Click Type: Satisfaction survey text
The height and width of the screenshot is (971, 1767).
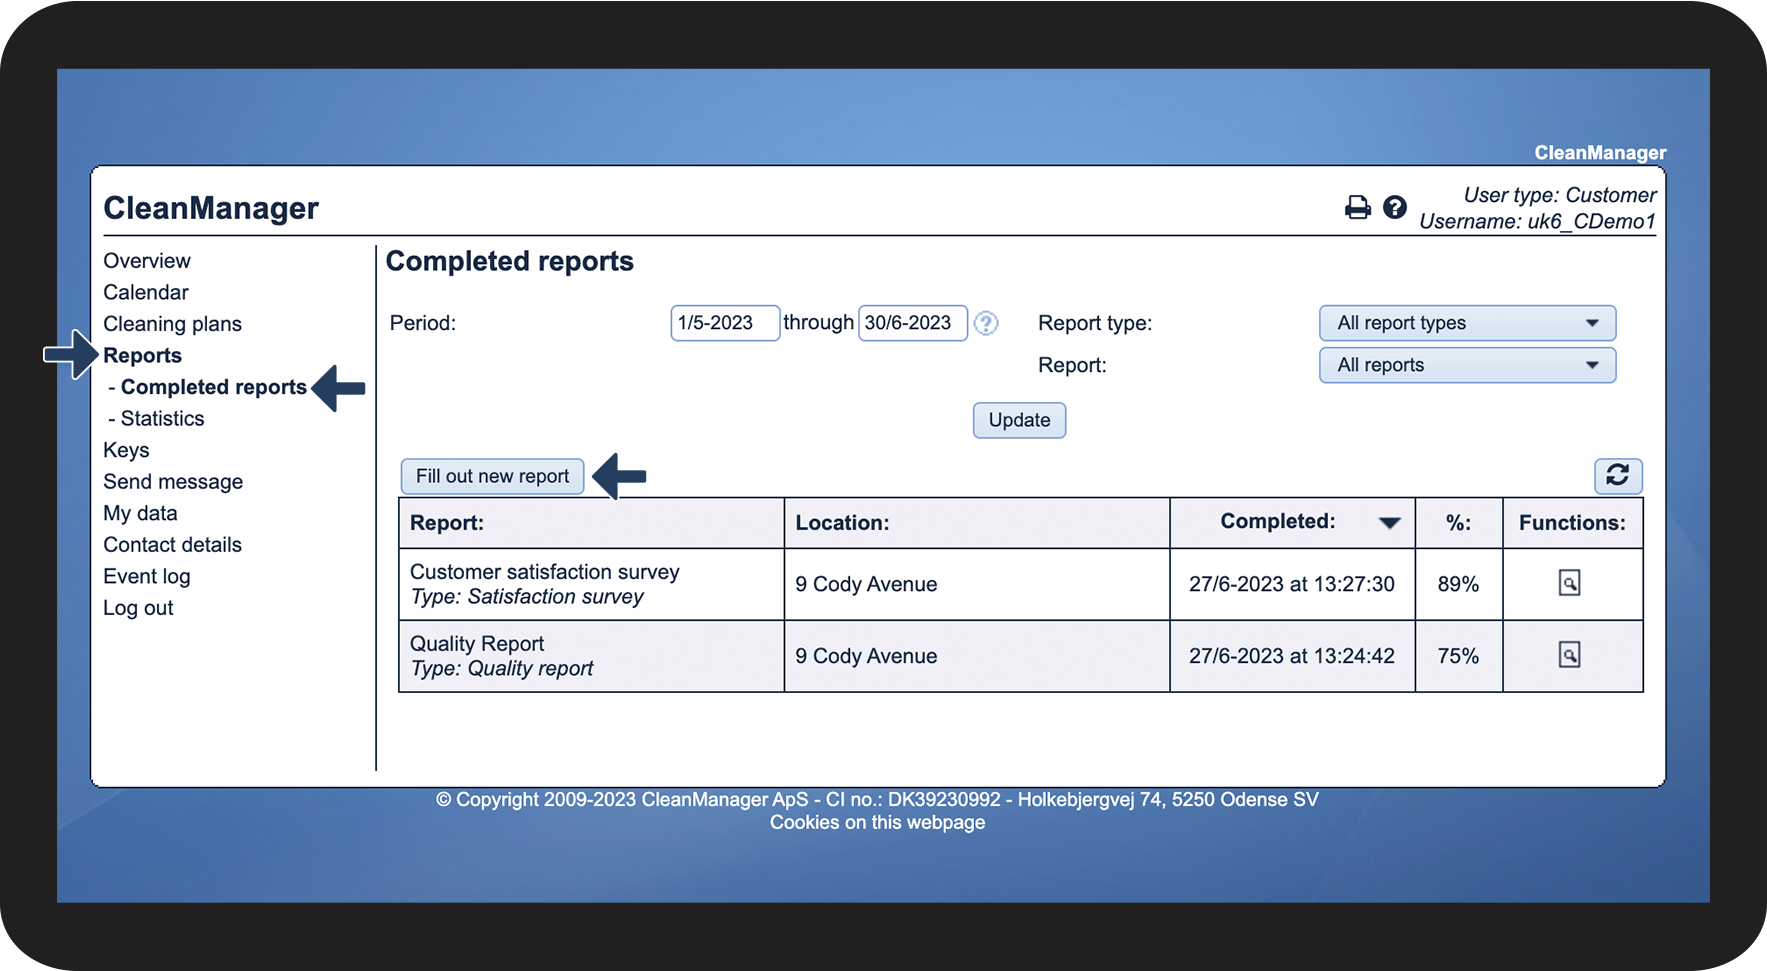coord(527,597)
